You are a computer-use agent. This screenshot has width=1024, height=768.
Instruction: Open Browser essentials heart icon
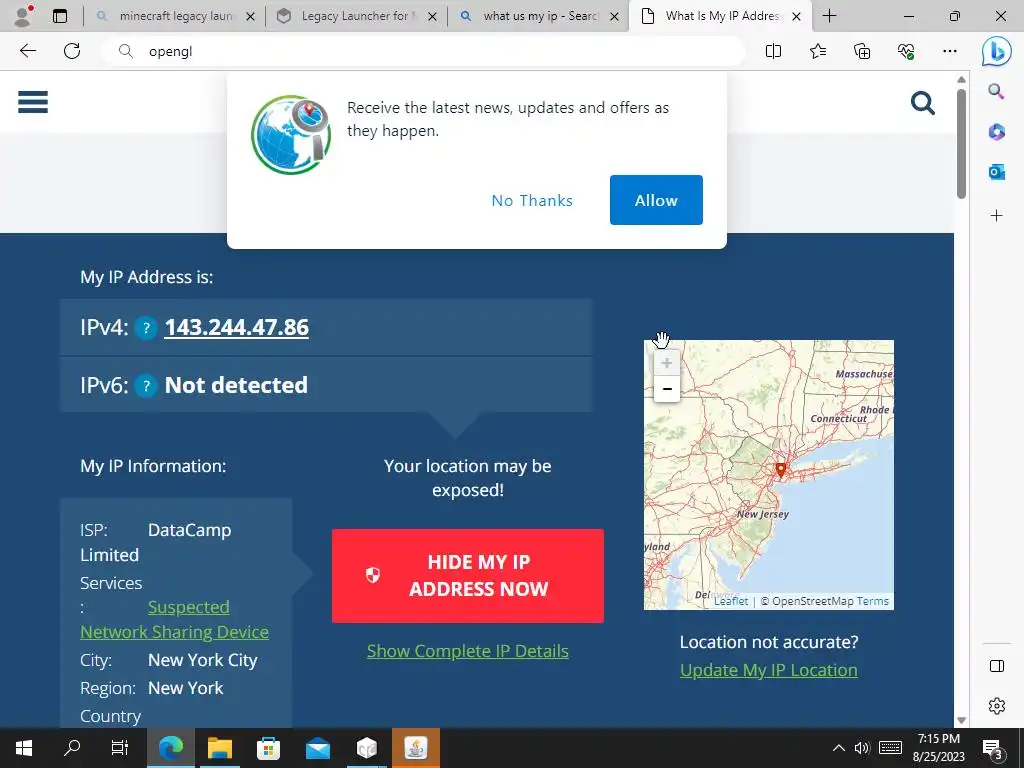tap(906, 51)
